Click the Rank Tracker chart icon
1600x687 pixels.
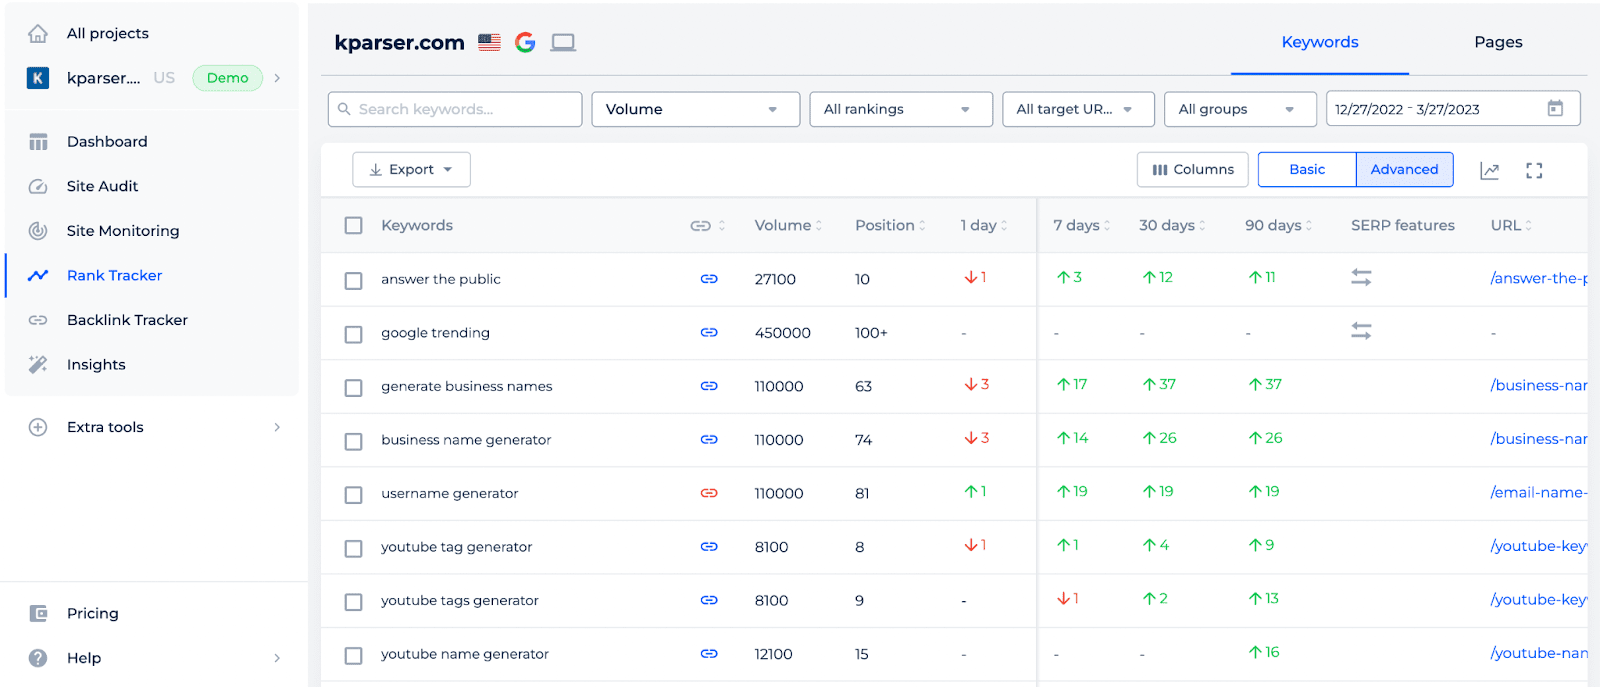[38, 275]
